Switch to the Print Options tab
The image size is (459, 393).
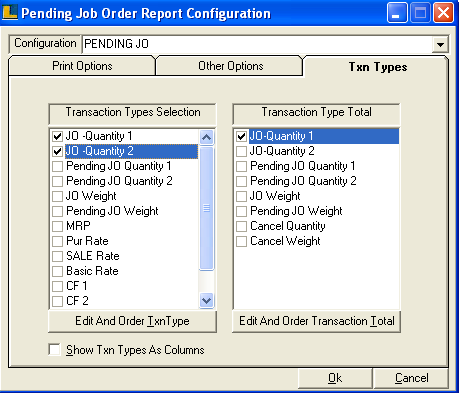point(82,66)
